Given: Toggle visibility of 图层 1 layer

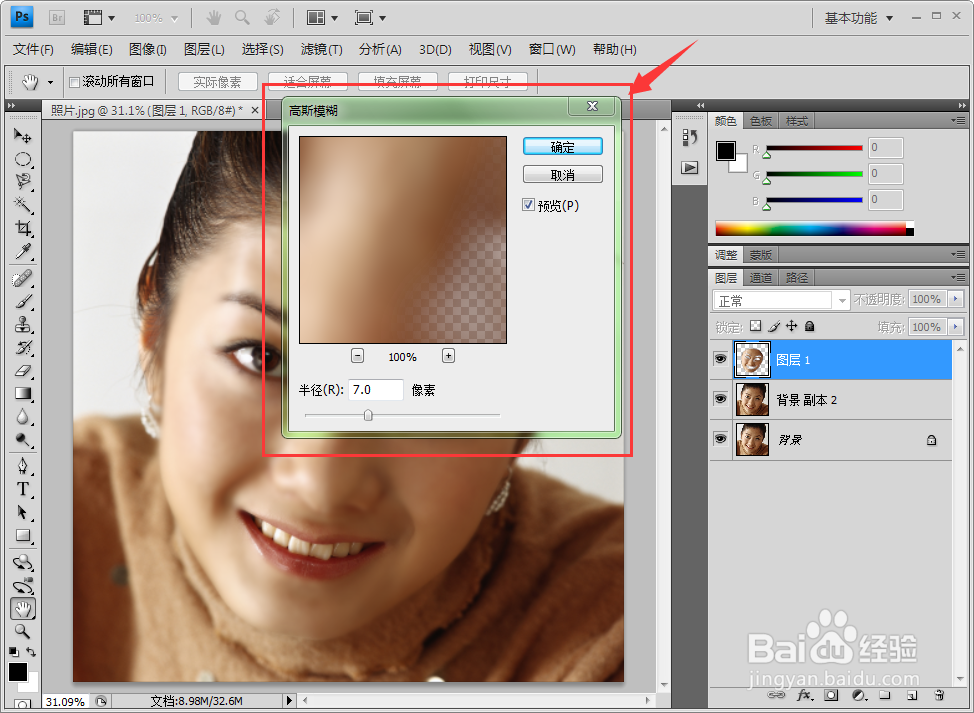Looking at the screenshot, I should pyautogui.click(x=721, y=359).
